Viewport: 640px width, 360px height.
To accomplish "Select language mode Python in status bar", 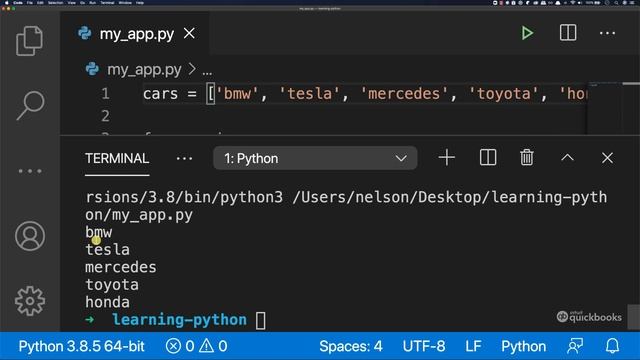I will (x=523, y=346).
